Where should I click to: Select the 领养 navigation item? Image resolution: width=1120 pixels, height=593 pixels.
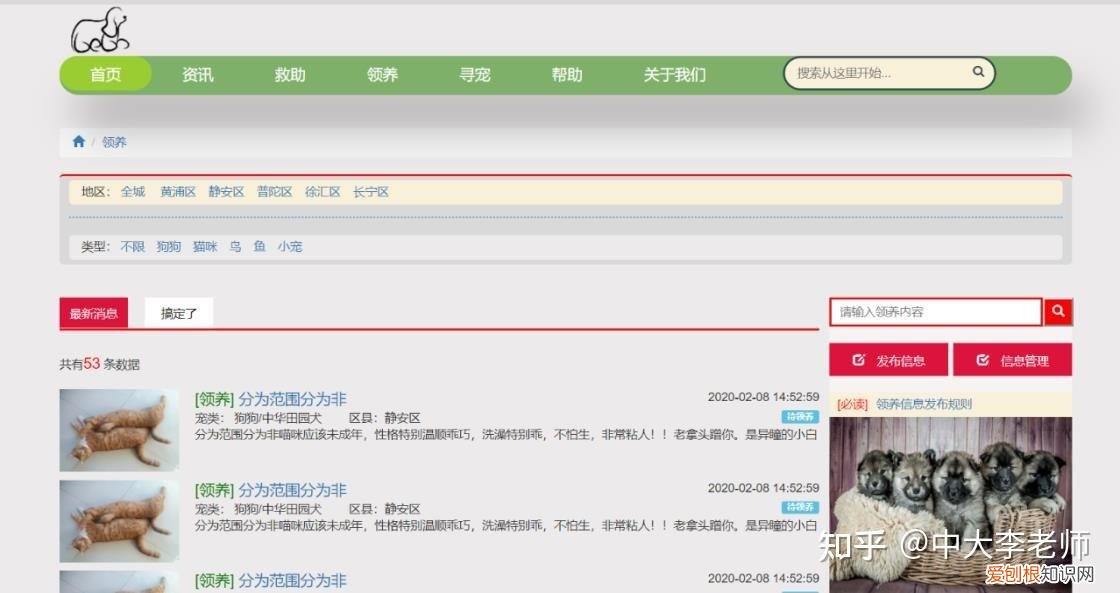(382, 75)
